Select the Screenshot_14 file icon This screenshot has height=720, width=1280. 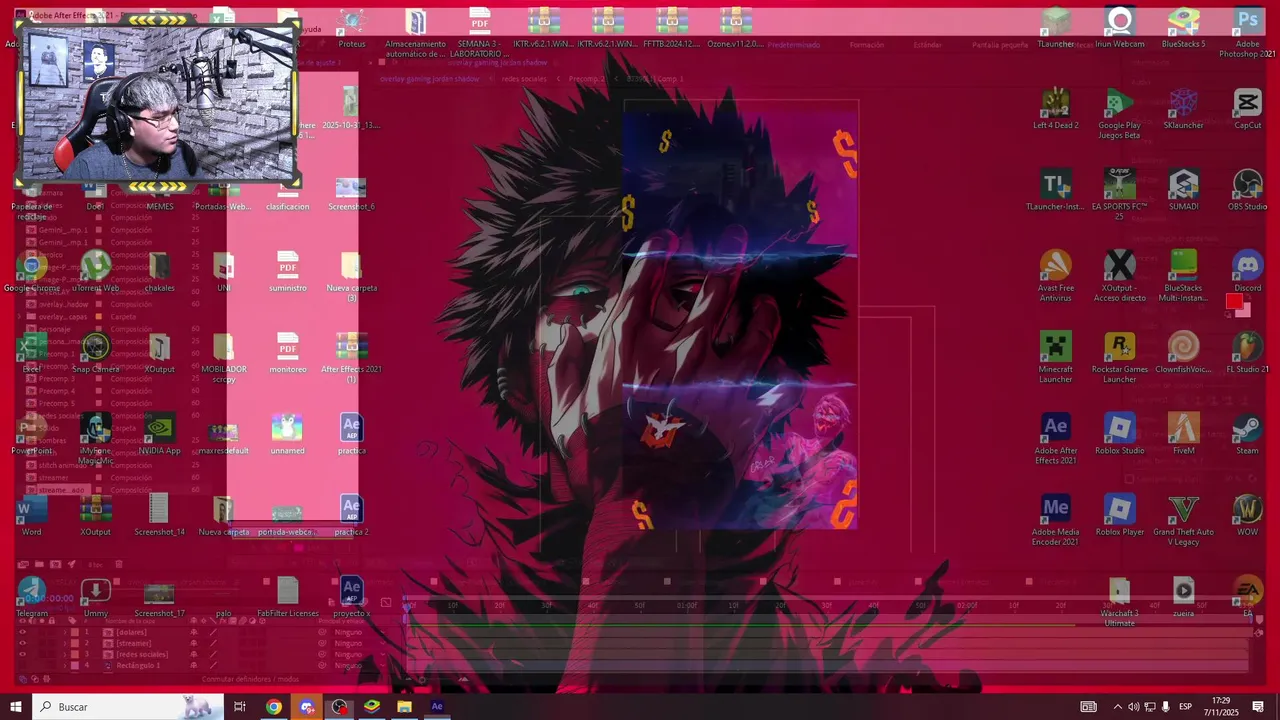pyautogui.click(x=159, y=515)
